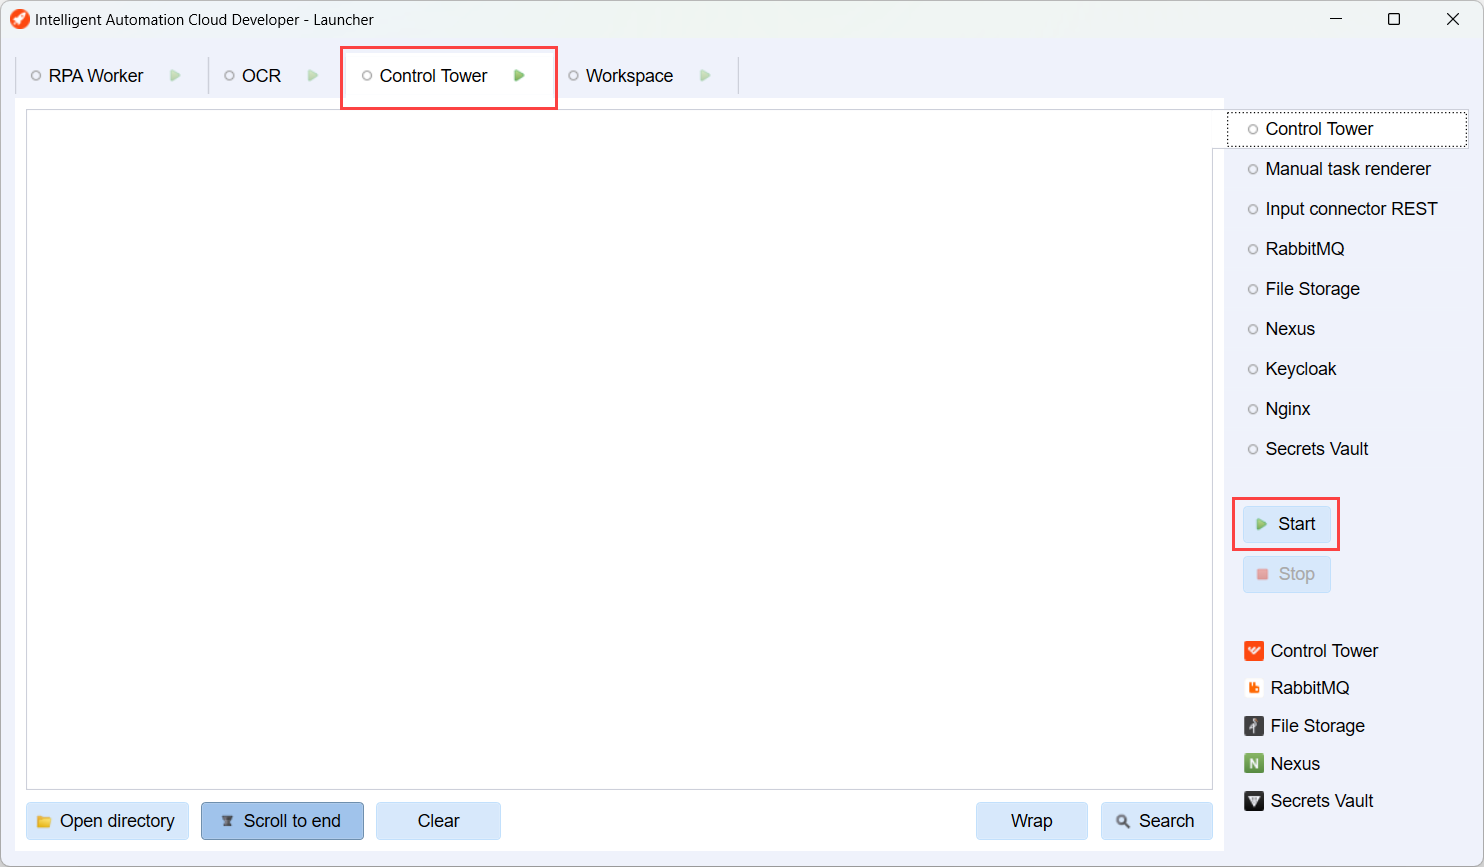Toggle Wrap for log text

click(1031, 821)
